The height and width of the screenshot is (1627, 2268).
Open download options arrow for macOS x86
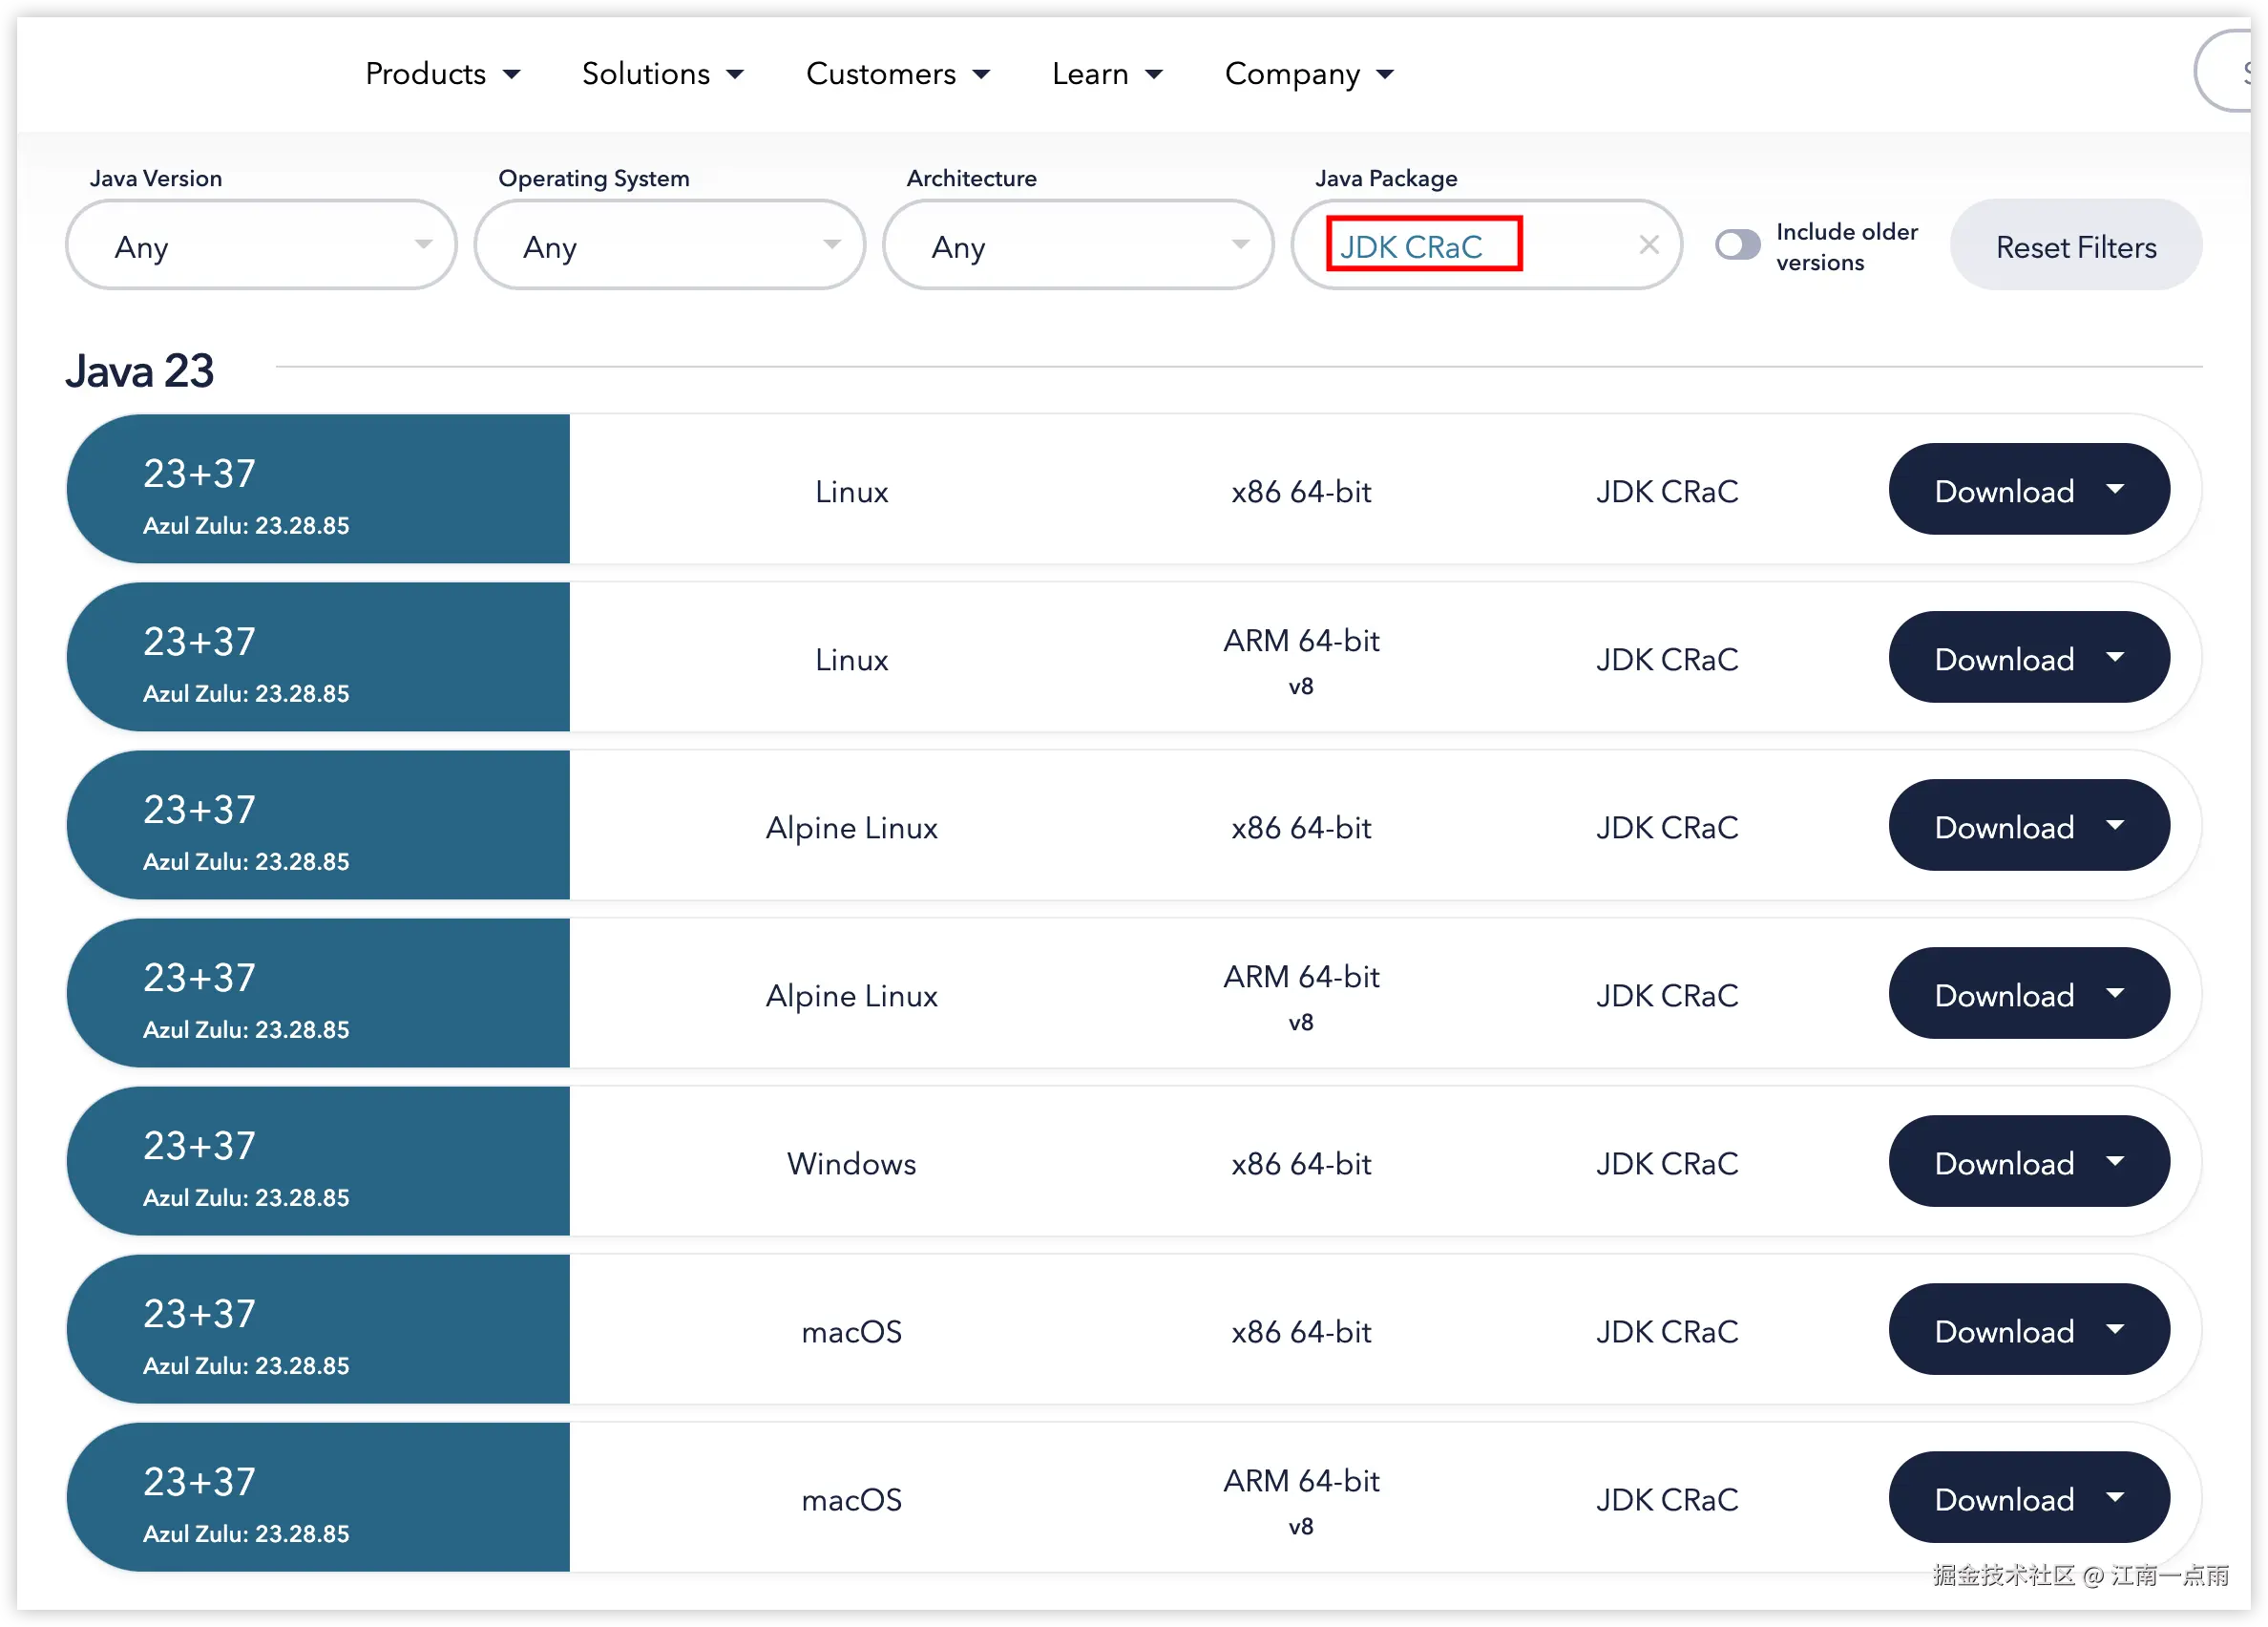(2114, 1330)
